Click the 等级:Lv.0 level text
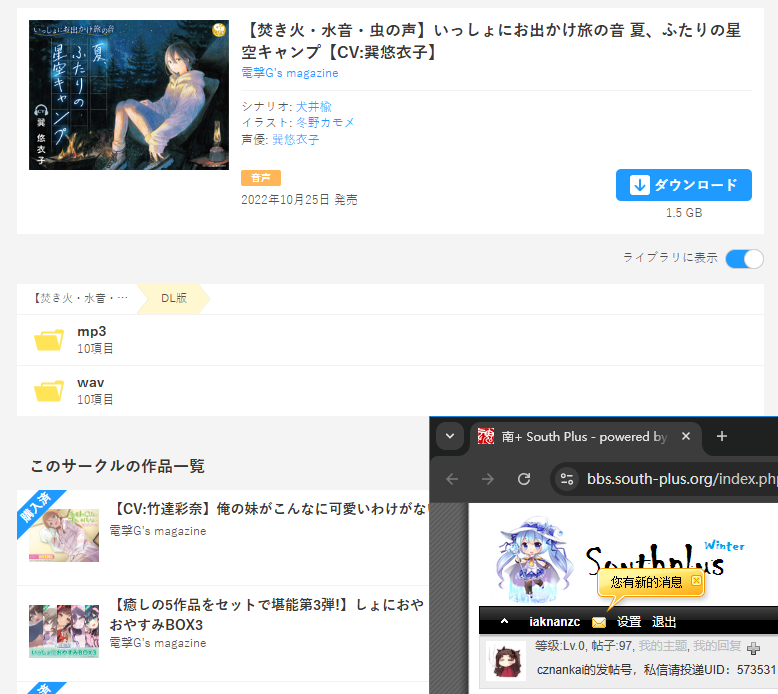The width and height of the screenshot is (778, 694). click(561, 646)
